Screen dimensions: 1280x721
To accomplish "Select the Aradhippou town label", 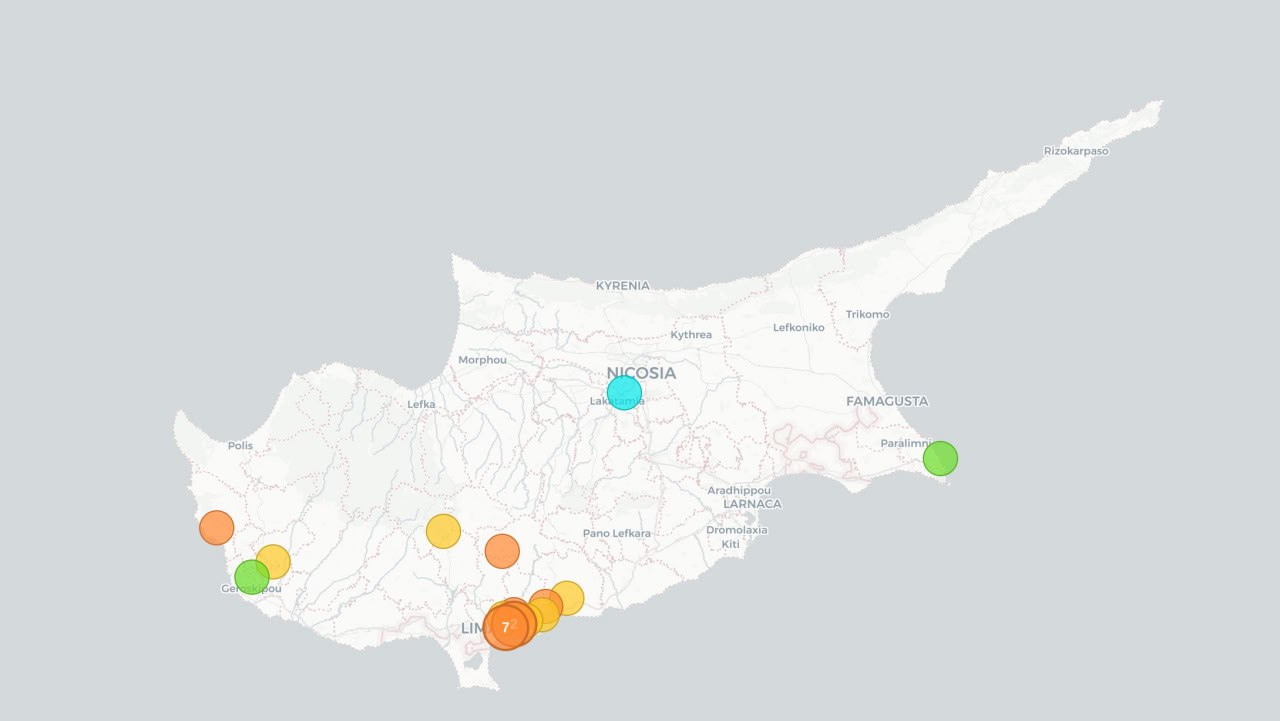I will tap(739, 491).
